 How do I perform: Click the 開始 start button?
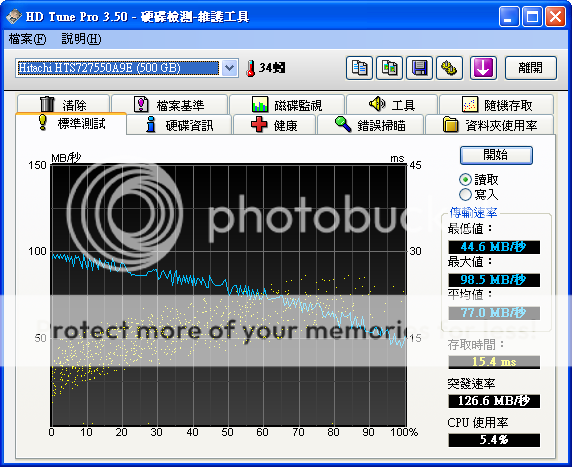[496, 155]
